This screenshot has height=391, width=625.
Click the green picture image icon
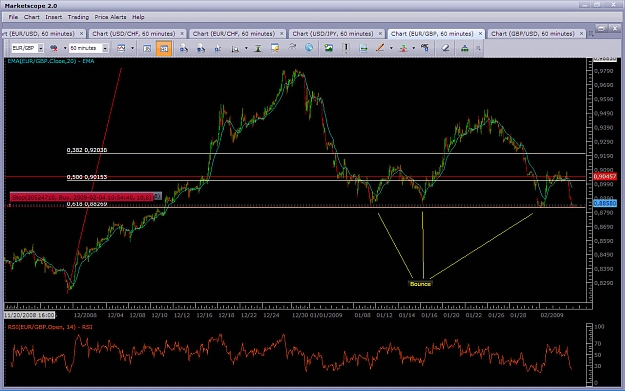(x=328, y=48)
